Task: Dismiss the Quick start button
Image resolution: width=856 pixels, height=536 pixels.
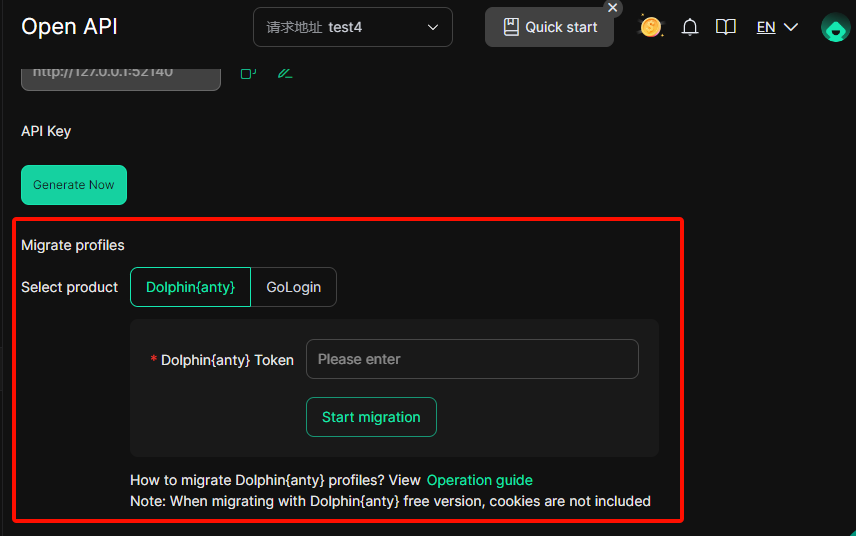Action: point(613,8)
